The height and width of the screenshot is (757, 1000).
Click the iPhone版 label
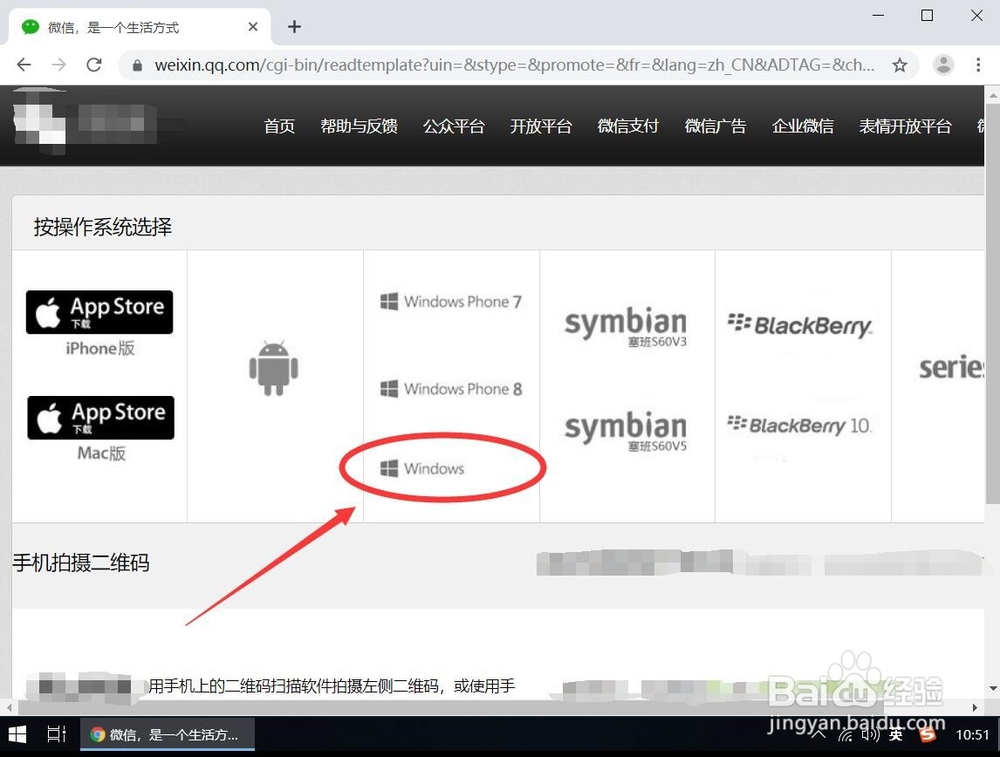coord(100,348)
